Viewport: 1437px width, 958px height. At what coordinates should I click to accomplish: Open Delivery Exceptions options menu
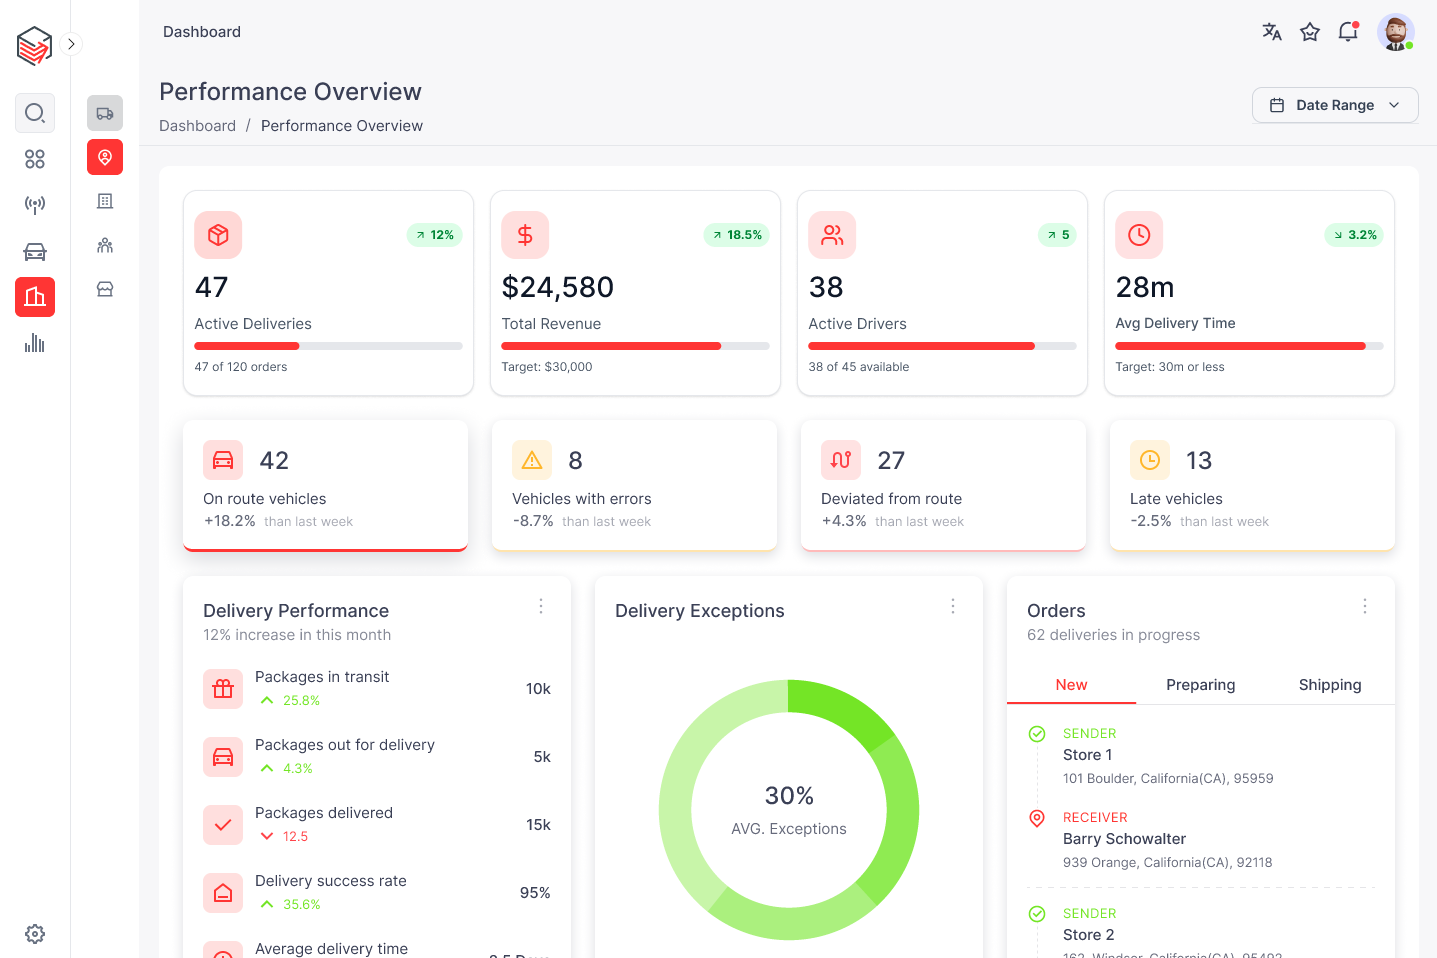[x=953, y=606]
